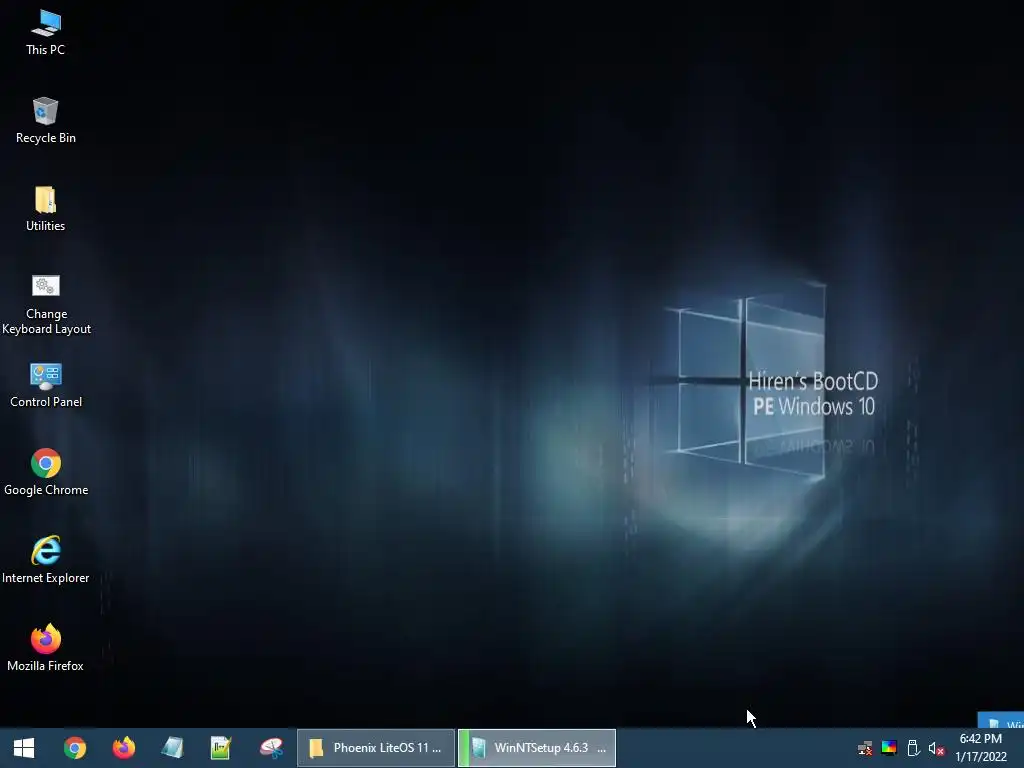Open the Utilities folder on desktop
The image size is (1024, 768).
coord(46,208)
